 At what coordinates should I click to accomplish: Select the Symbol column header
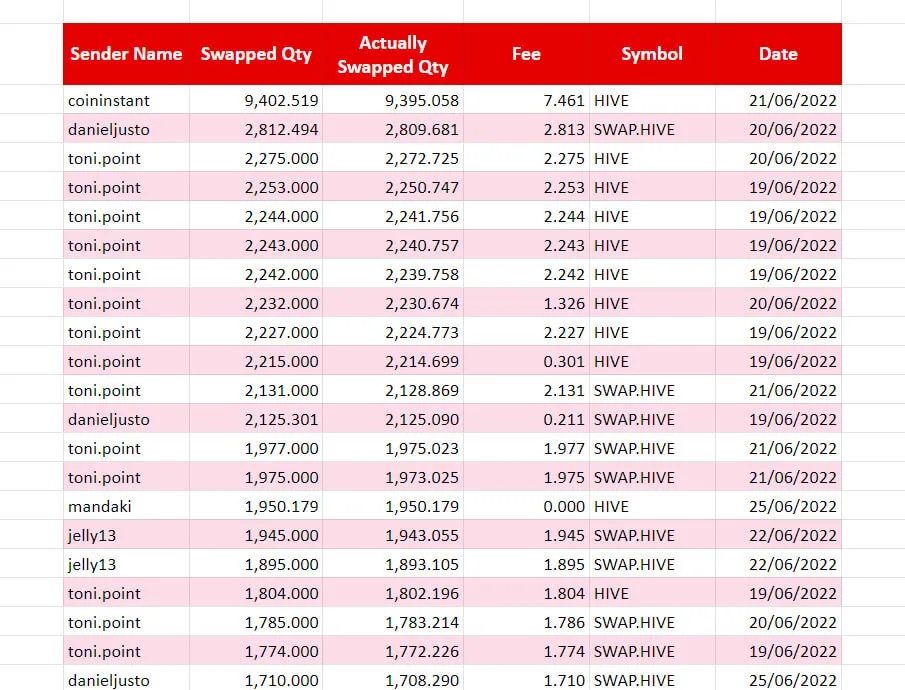click(652, 54)
